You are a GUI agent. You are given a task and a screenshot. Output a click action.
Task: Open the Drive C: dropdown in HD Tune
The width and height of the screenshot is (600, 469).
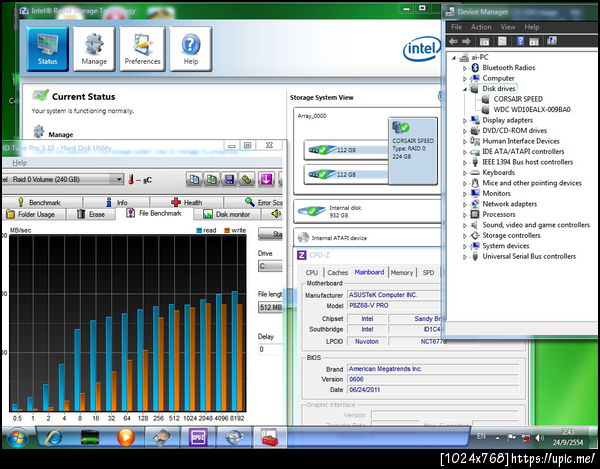[271, 266]
